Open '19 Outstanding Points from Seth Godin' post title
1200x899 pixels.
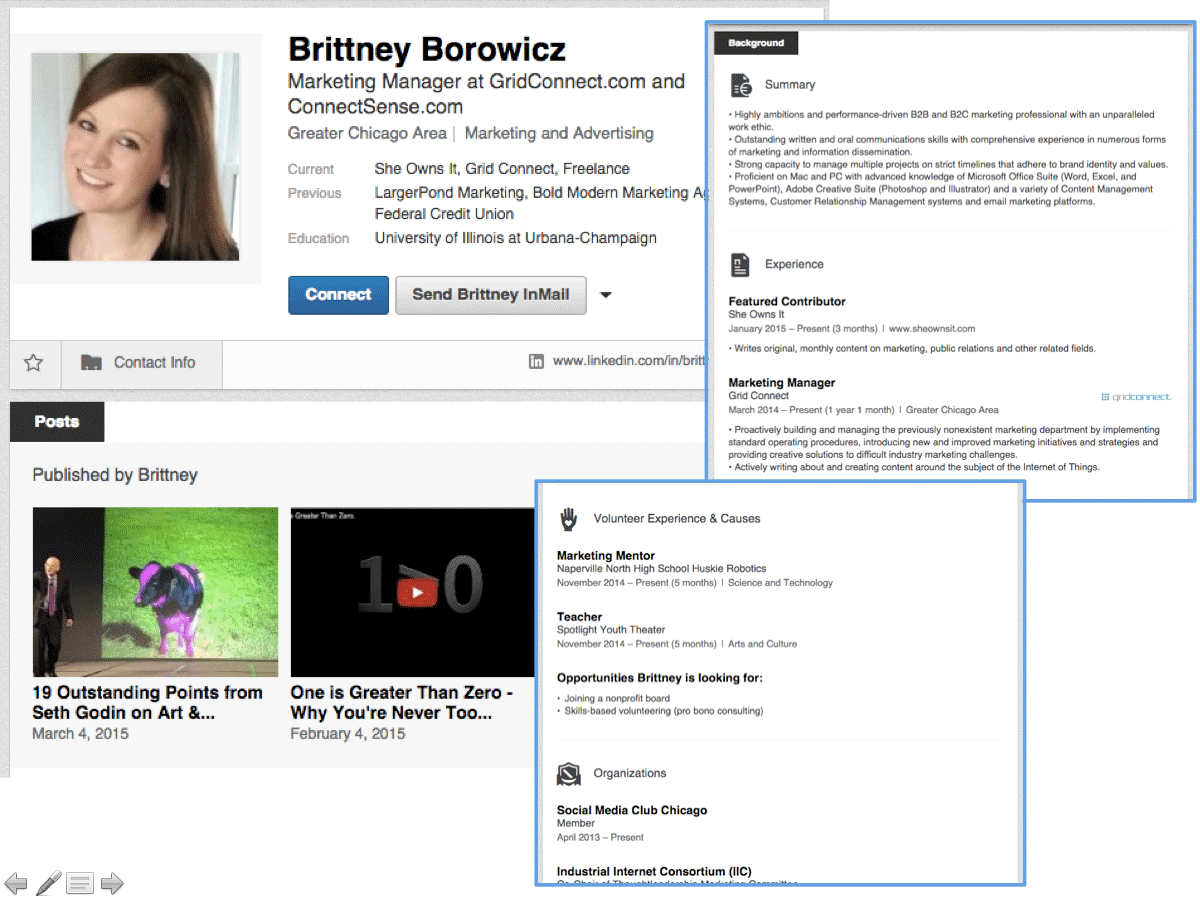147,702
